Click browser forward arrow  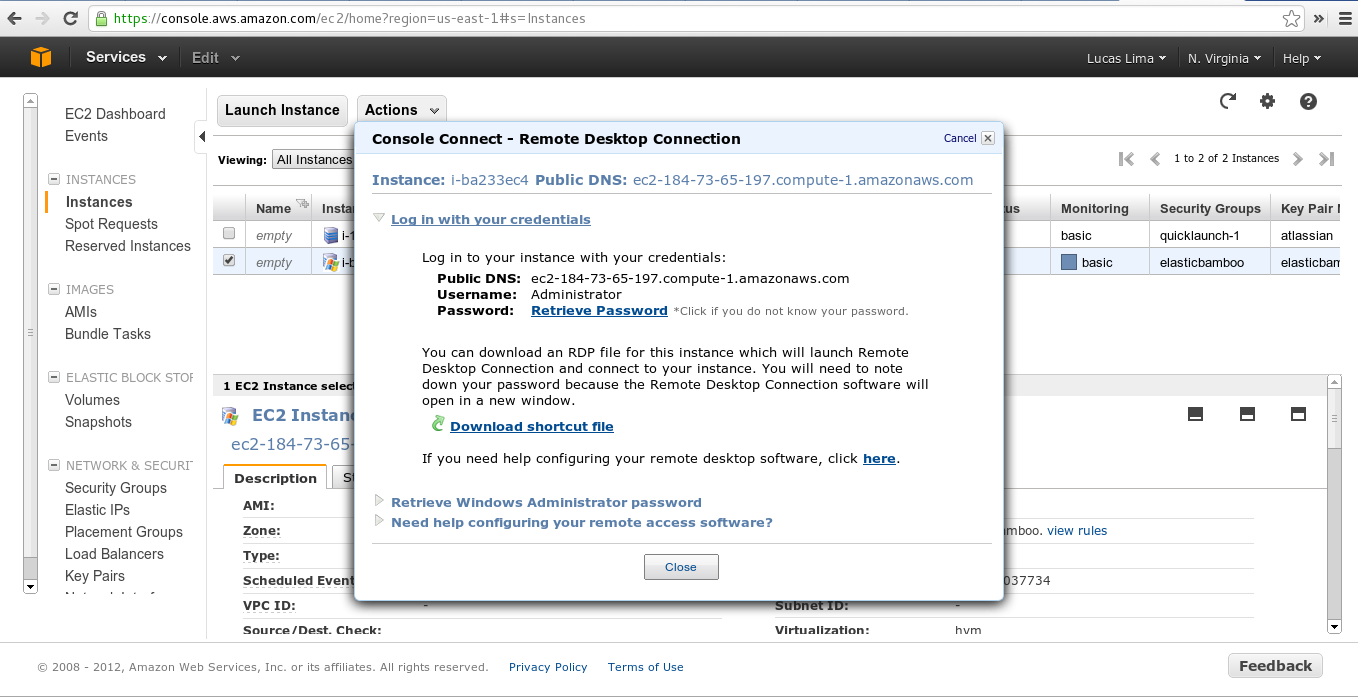click(43, 18)
